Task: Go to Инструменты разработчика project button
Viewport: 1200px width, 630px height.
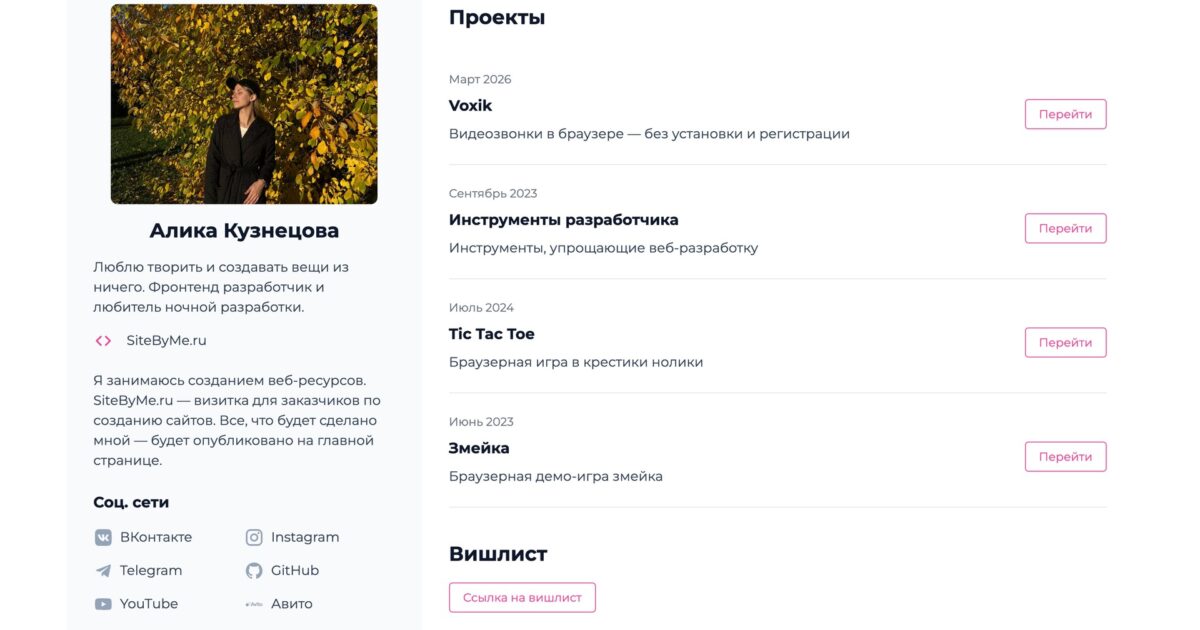Action: [1065, 228]
